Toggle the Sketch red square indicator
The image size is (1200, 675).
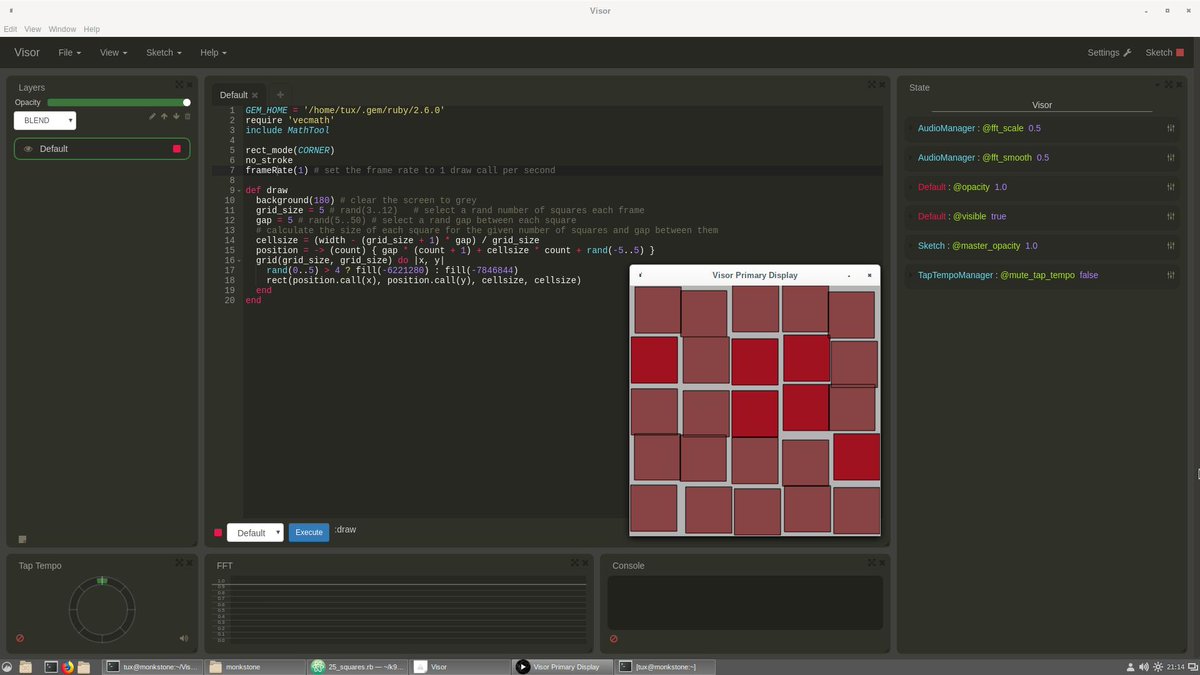tap(1179, 52)
